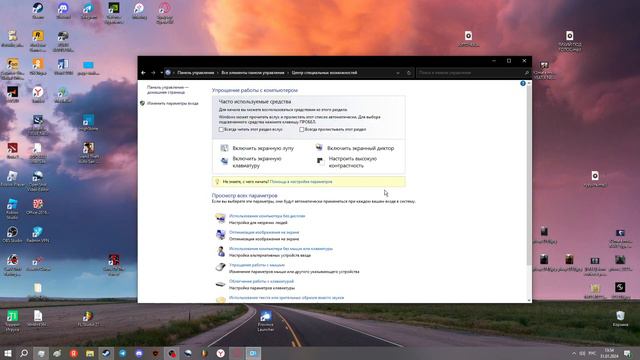The image size is (640, 360).
Task: Click the keyboard icon beside 'Облегчение работы с клавиатурой'
Action: [220, 284]
